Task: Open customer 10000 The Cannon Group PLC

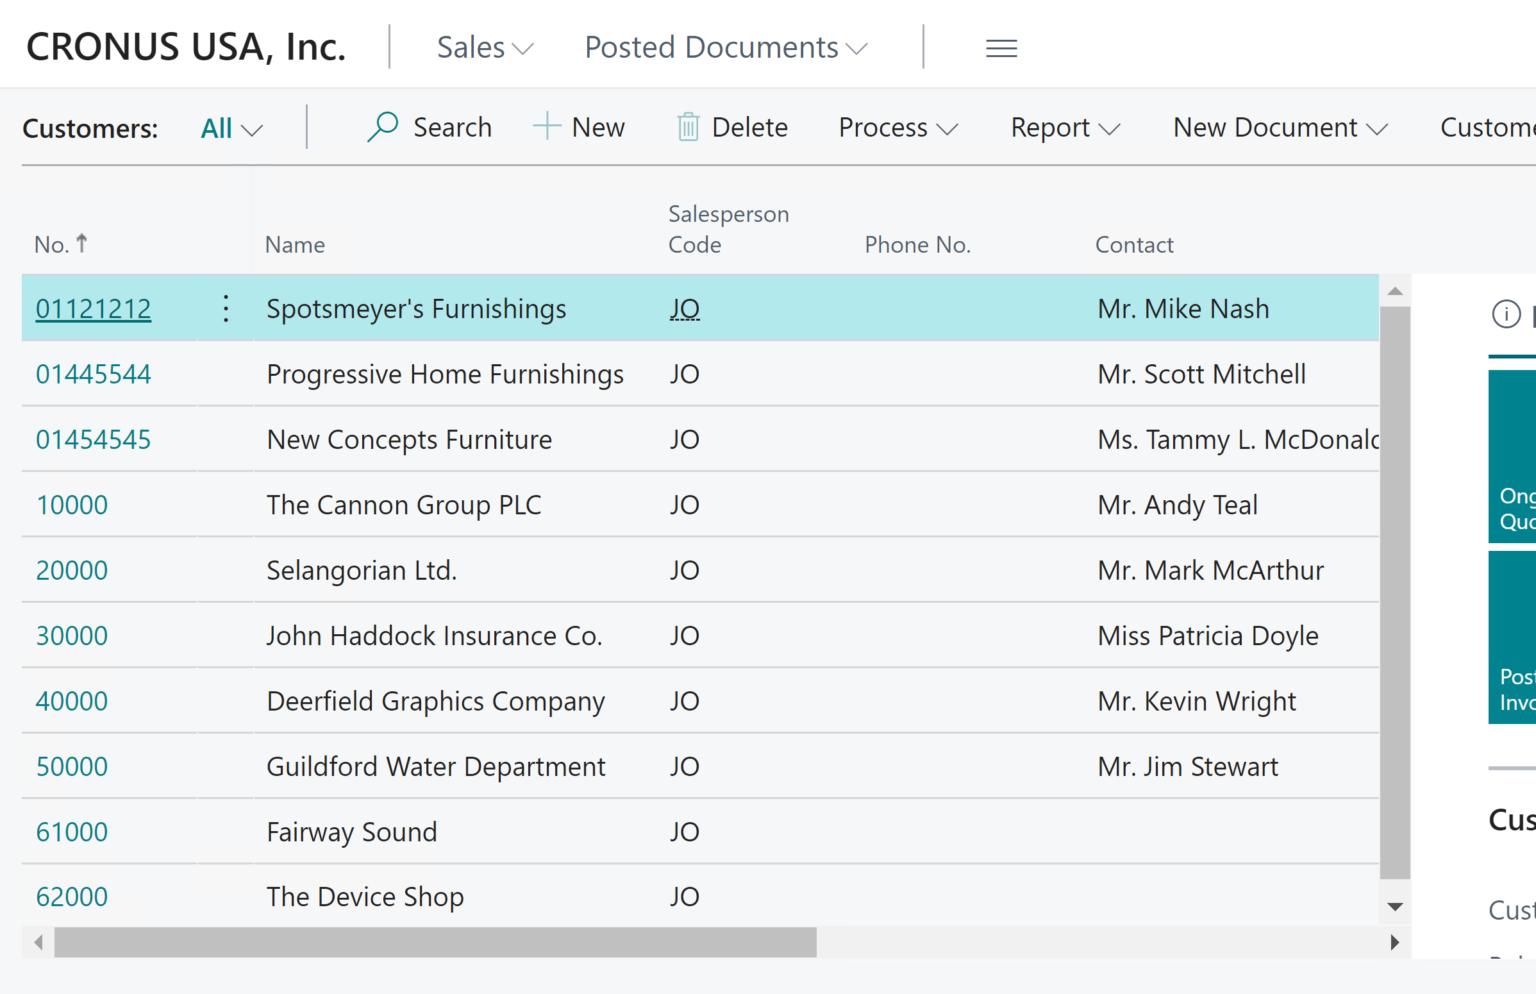Action: pyautogui.click(x=71, y=505)
